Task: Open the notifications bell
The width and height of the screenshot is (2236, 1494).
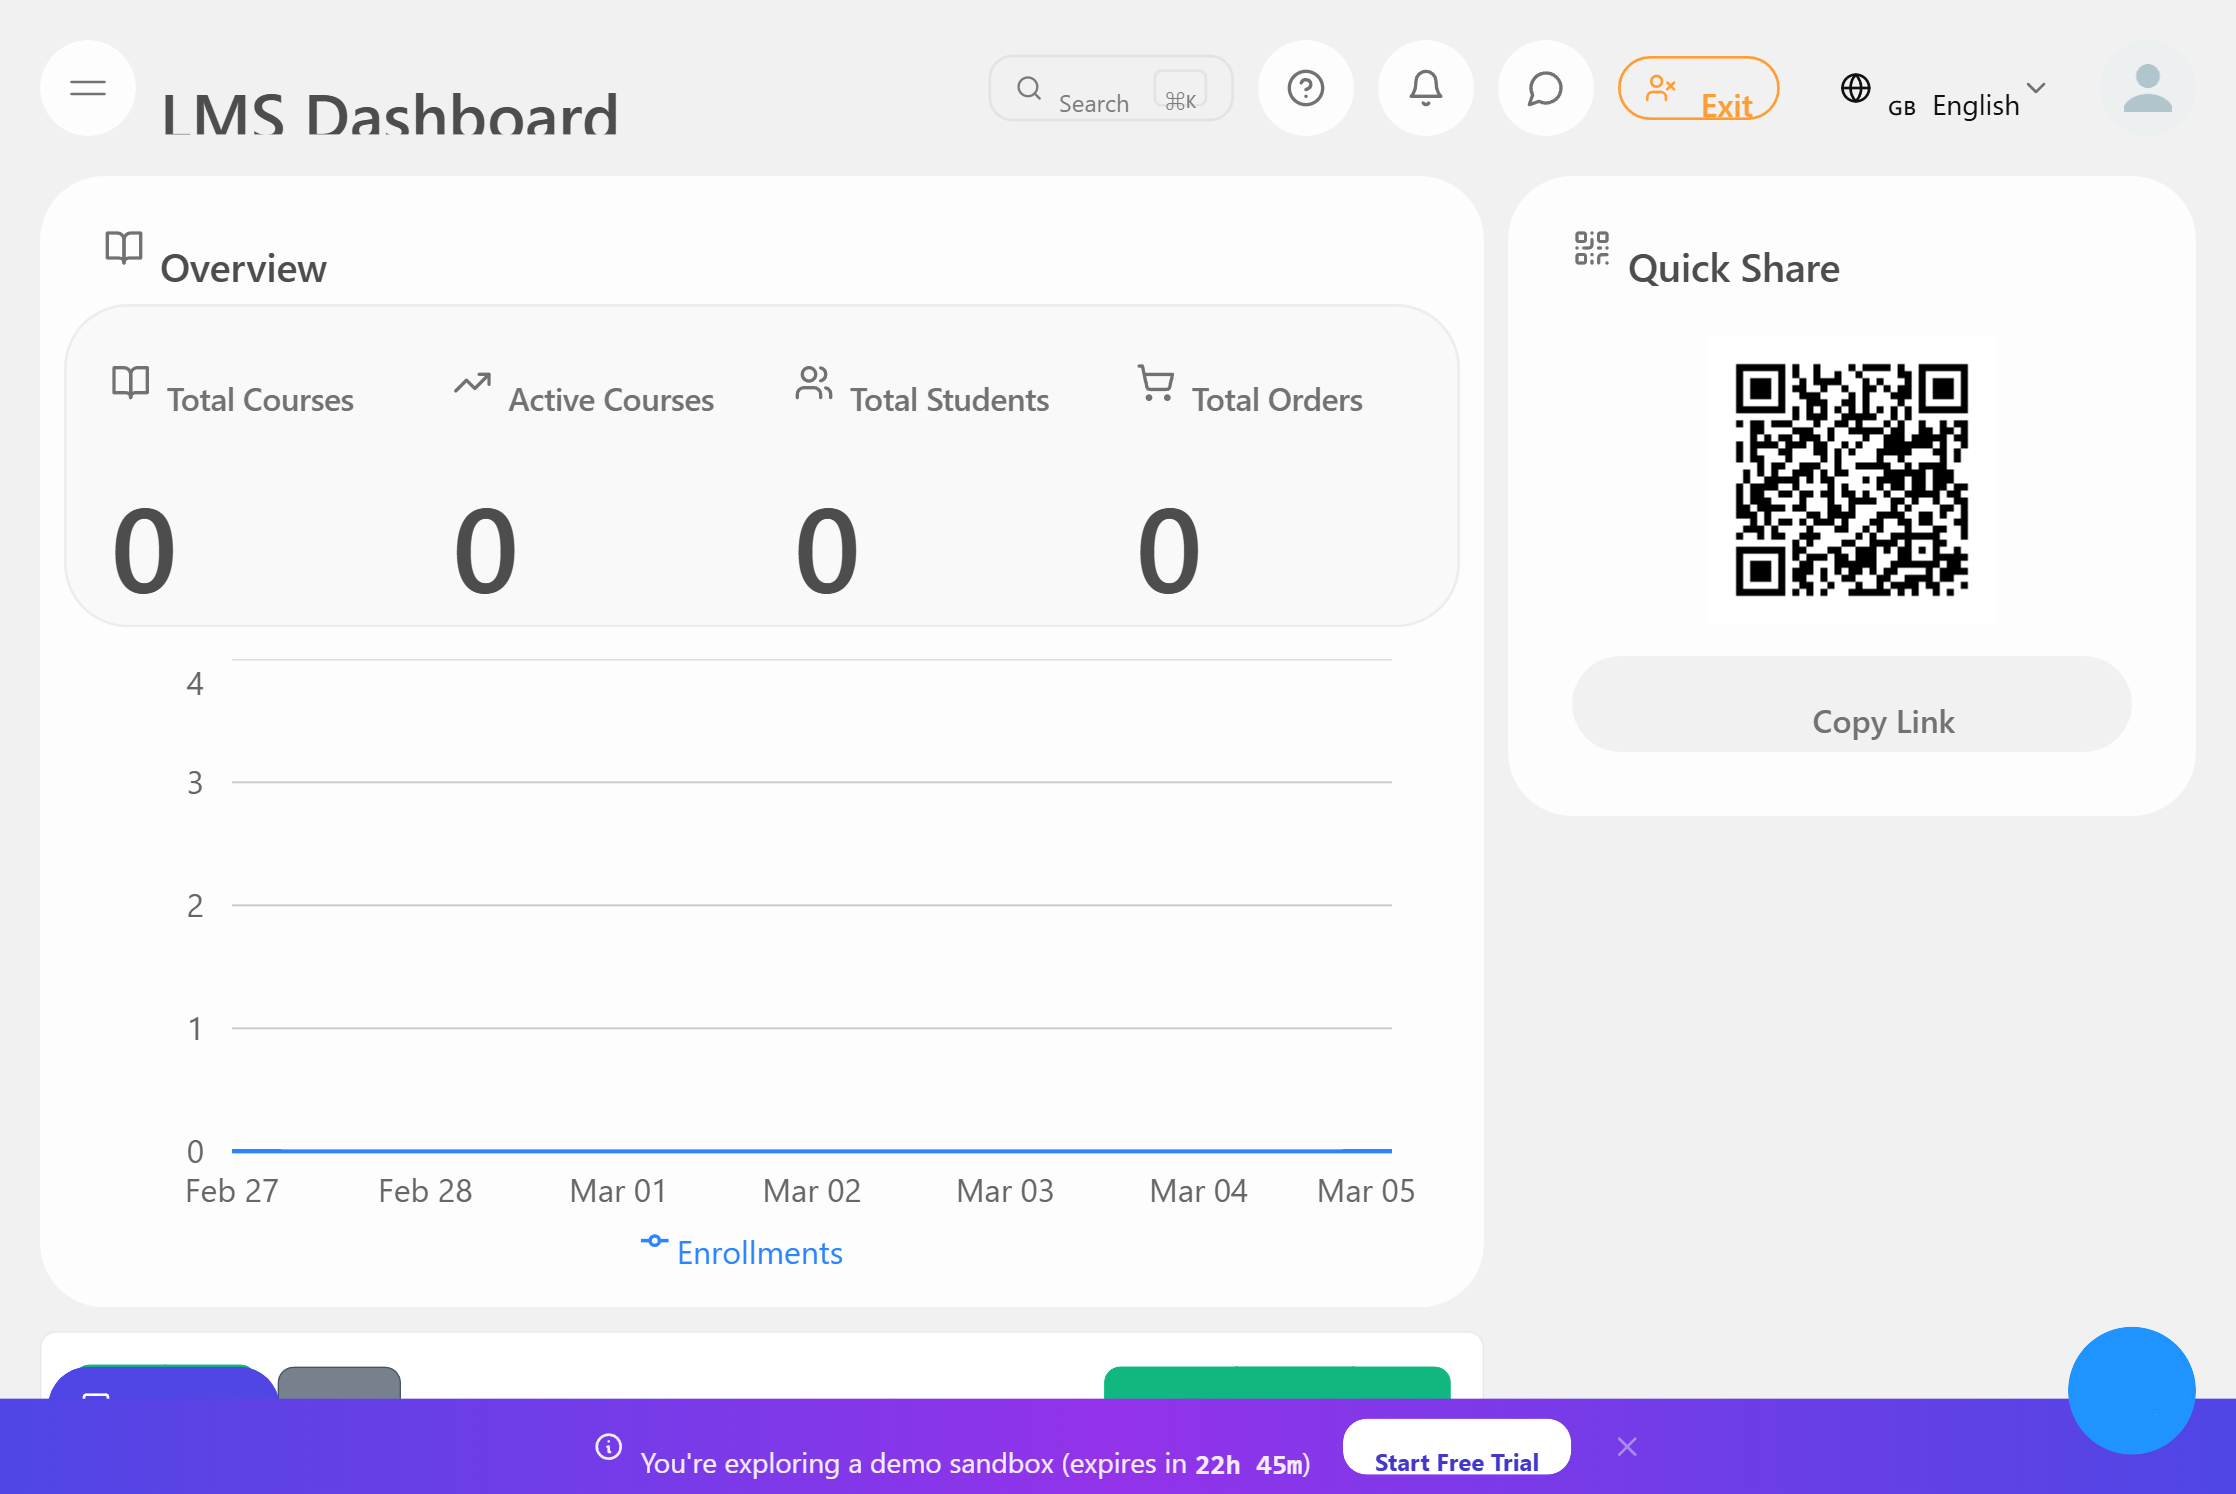Action: [1426, 89]
